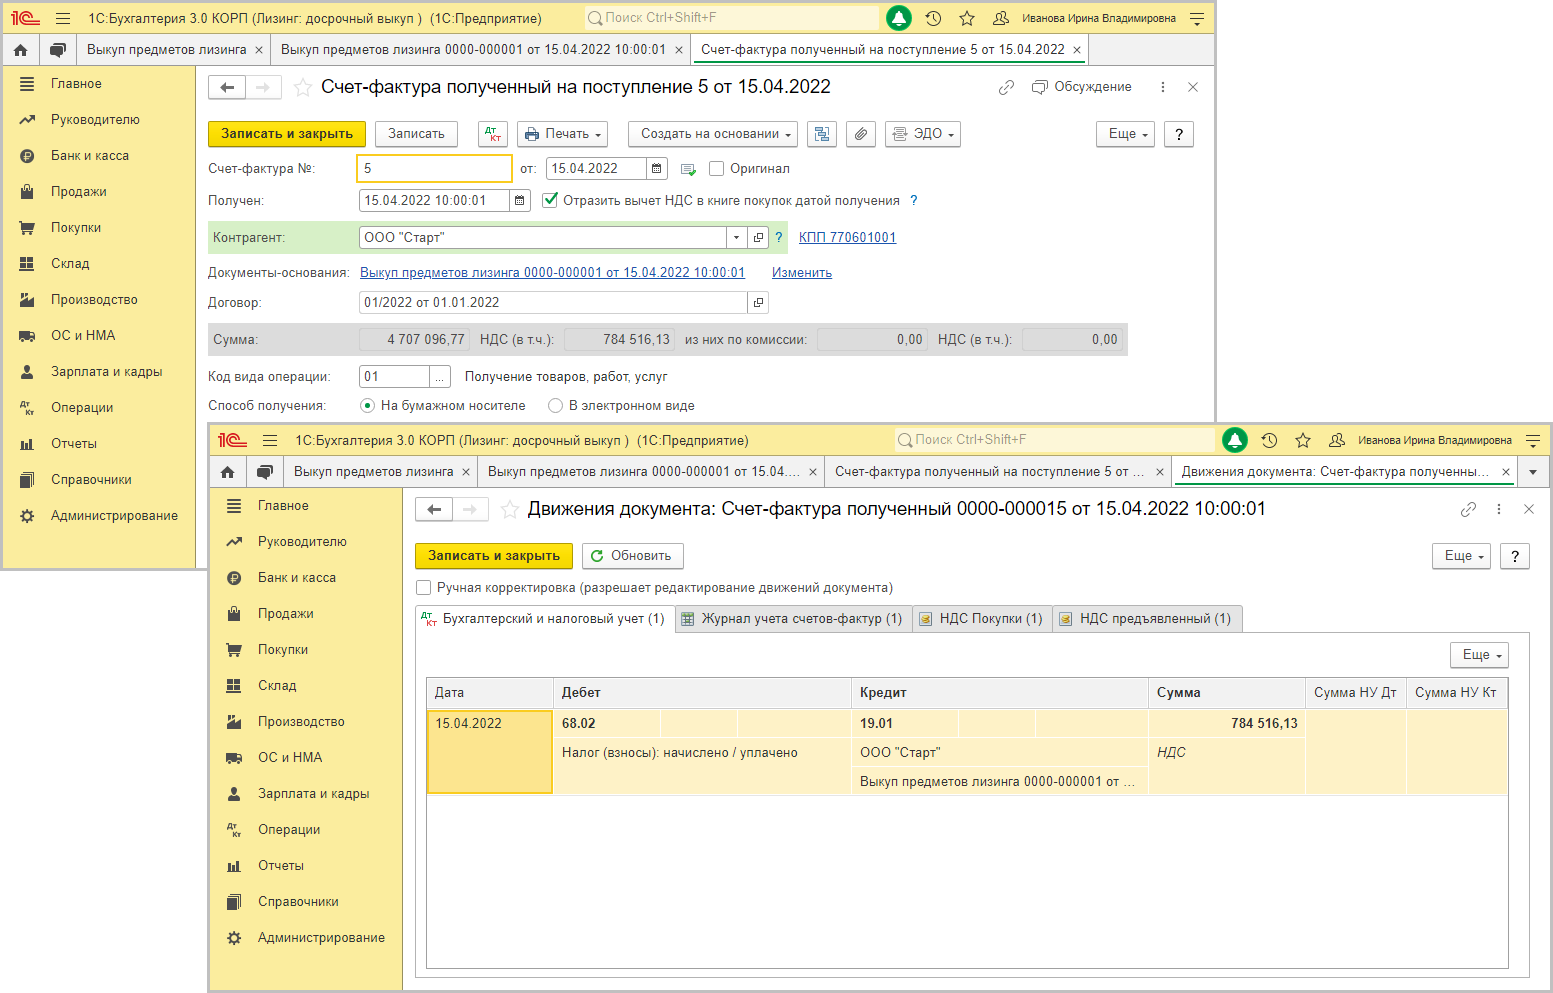The image size is (1553, 993).
Task: Click the sum 784 516,13 table cell
Action: 1226,724
